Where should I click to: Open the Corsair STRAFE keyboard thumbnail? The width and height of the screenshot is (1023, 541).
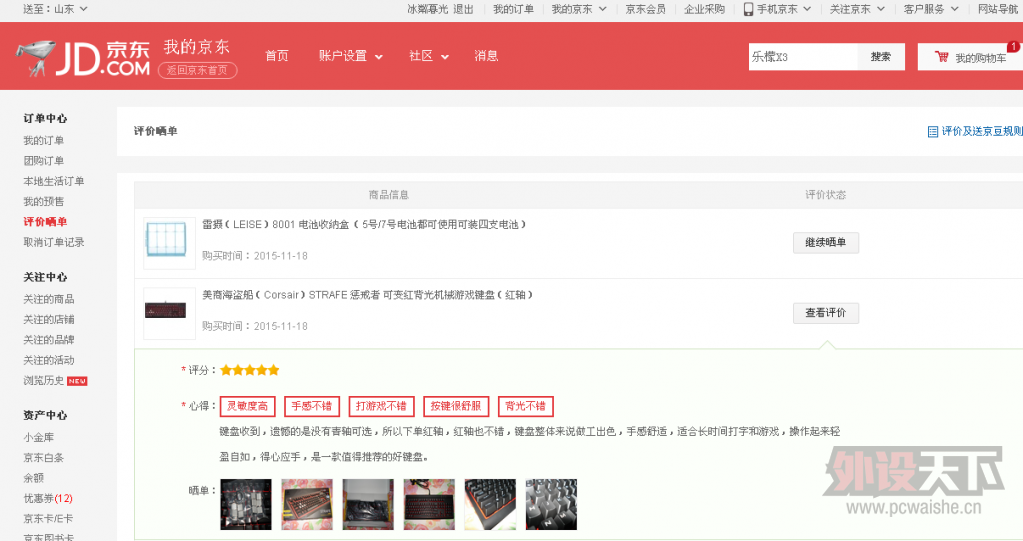(x=169, y=313)
